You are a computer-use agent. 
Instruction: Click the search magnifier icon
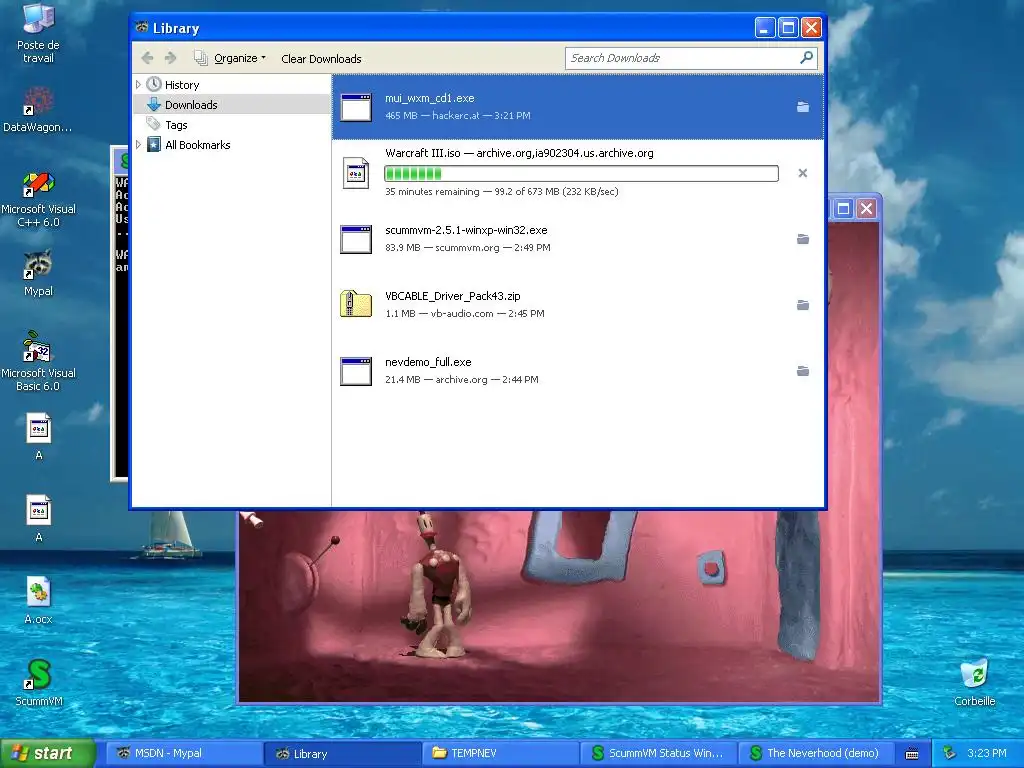coord(807,57)
